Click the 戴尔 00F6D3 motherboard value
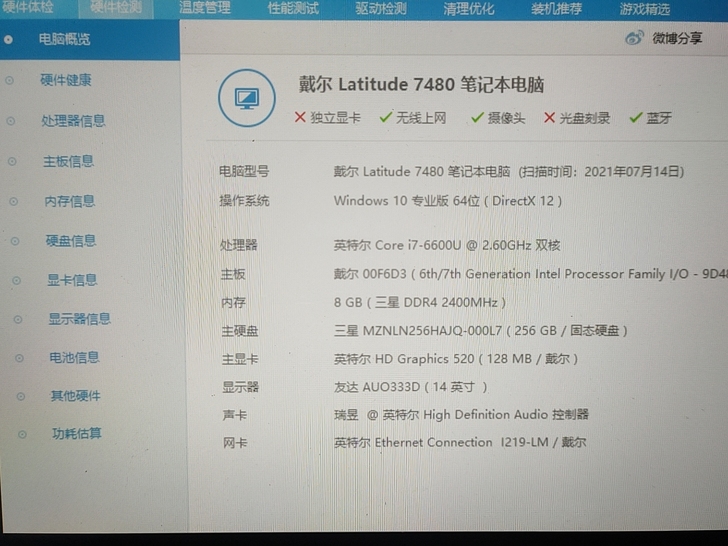This screenshot has width=728, height=546. [x=530, y=274]
